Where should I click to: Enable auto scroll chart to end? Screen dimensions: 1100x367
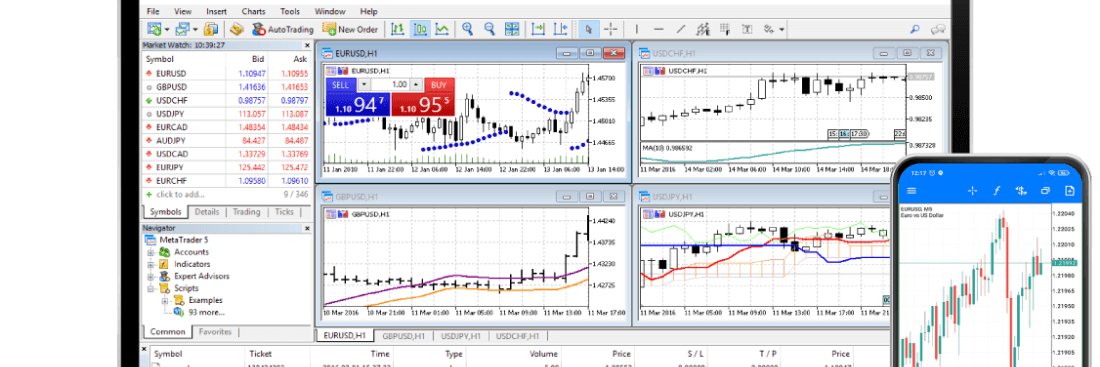pyautogui.click(x=538, y=29)
